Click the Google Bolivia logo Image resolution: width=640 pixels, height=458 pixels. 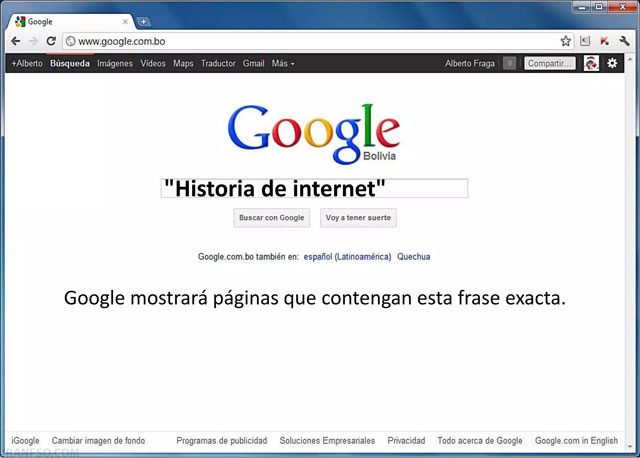[314, 133]
